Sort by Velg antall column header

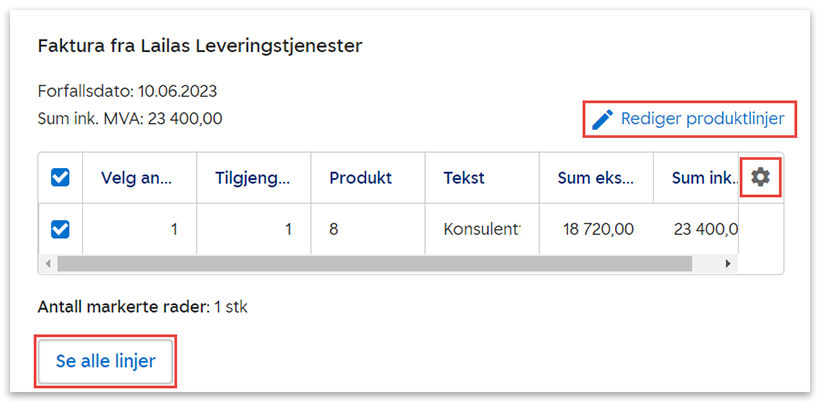(137, 178)
